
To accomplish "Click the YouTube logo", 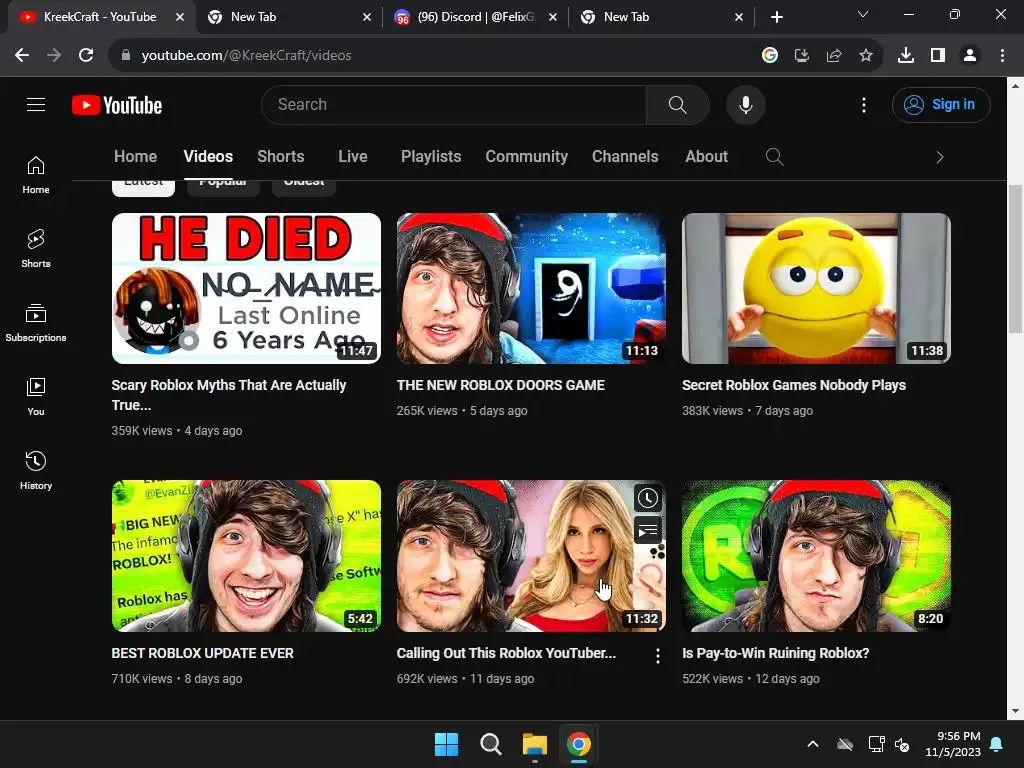I will pyautogui.click(x=117, y=105).
